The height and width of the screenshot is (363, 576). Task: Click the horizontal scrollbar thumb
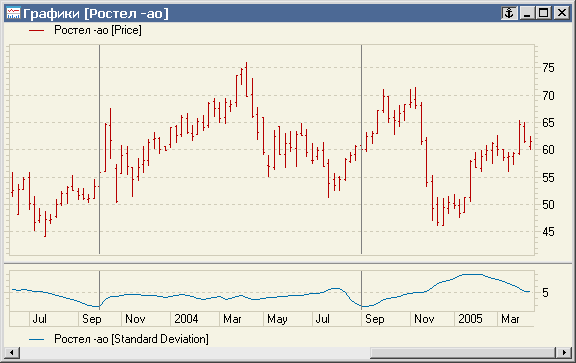463,353
